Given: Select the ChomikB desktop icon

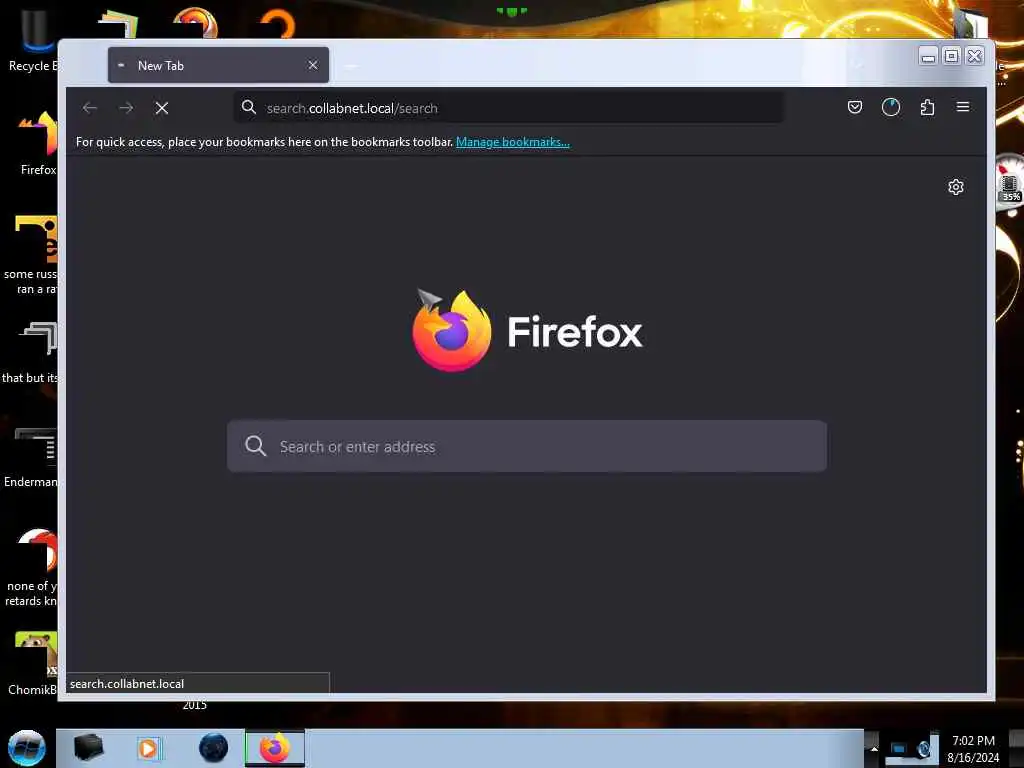Looking at the screenshot, I should (31, 663).
